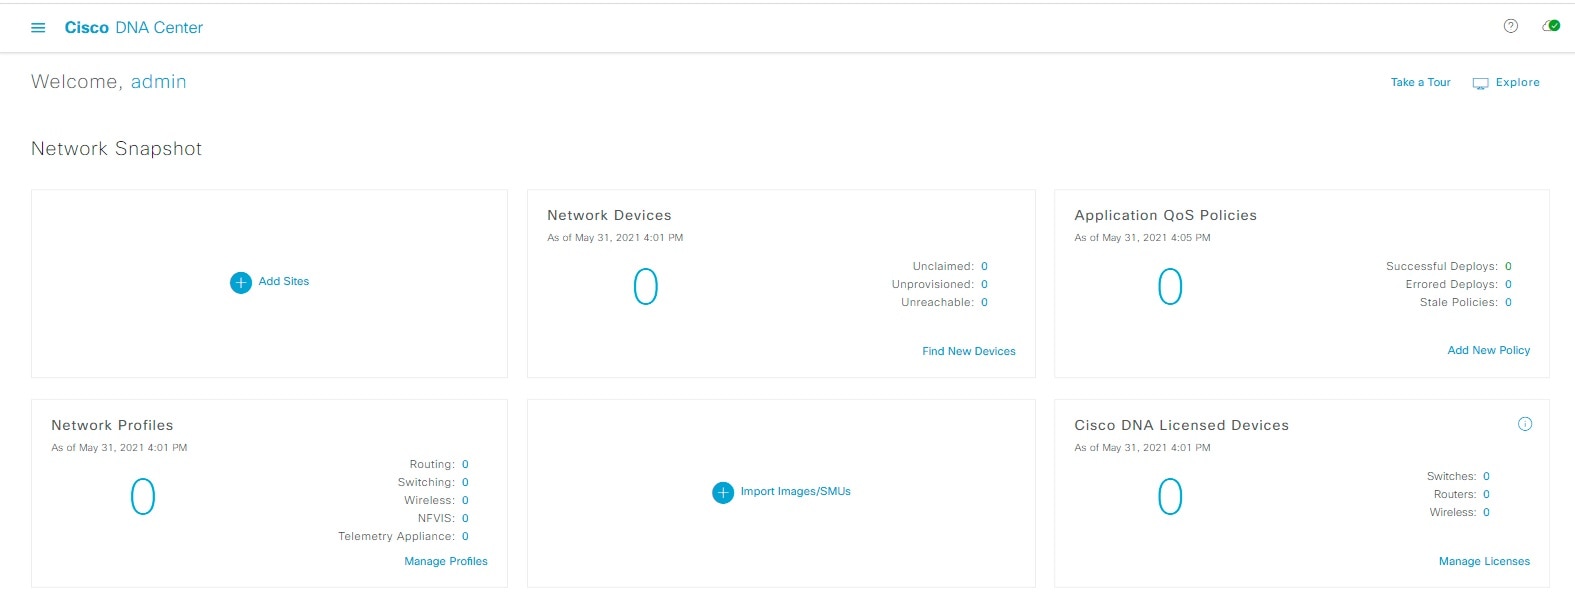Click the Unreachable devices count
This screenshot has width=1575, height=601.
click(x=984, y=303)
